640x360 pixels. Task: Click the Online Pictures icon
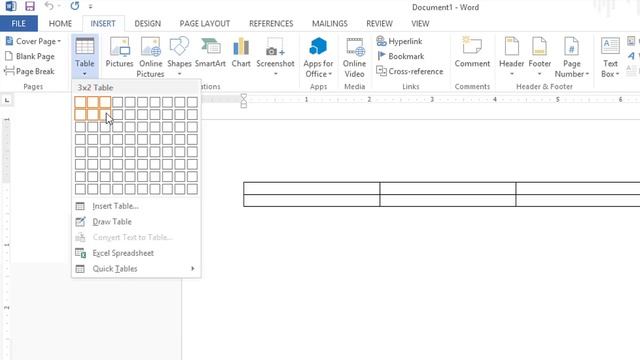tap(151, 46)
